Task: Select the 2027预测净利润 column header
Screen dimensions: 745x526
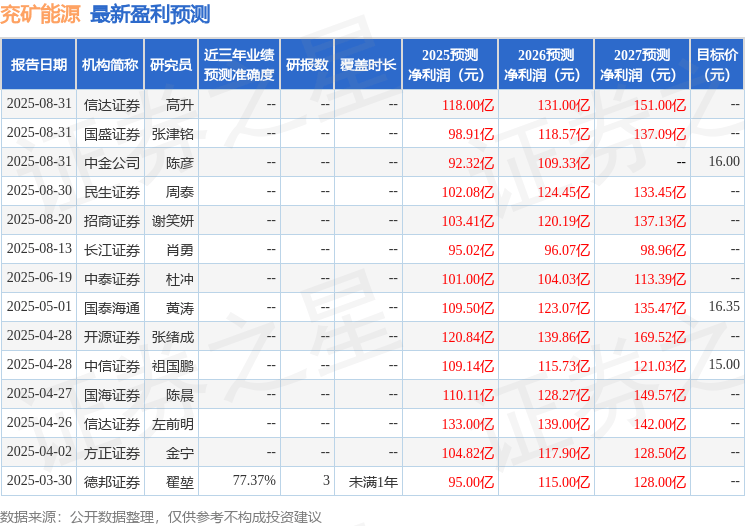Action: pos(642,65)
